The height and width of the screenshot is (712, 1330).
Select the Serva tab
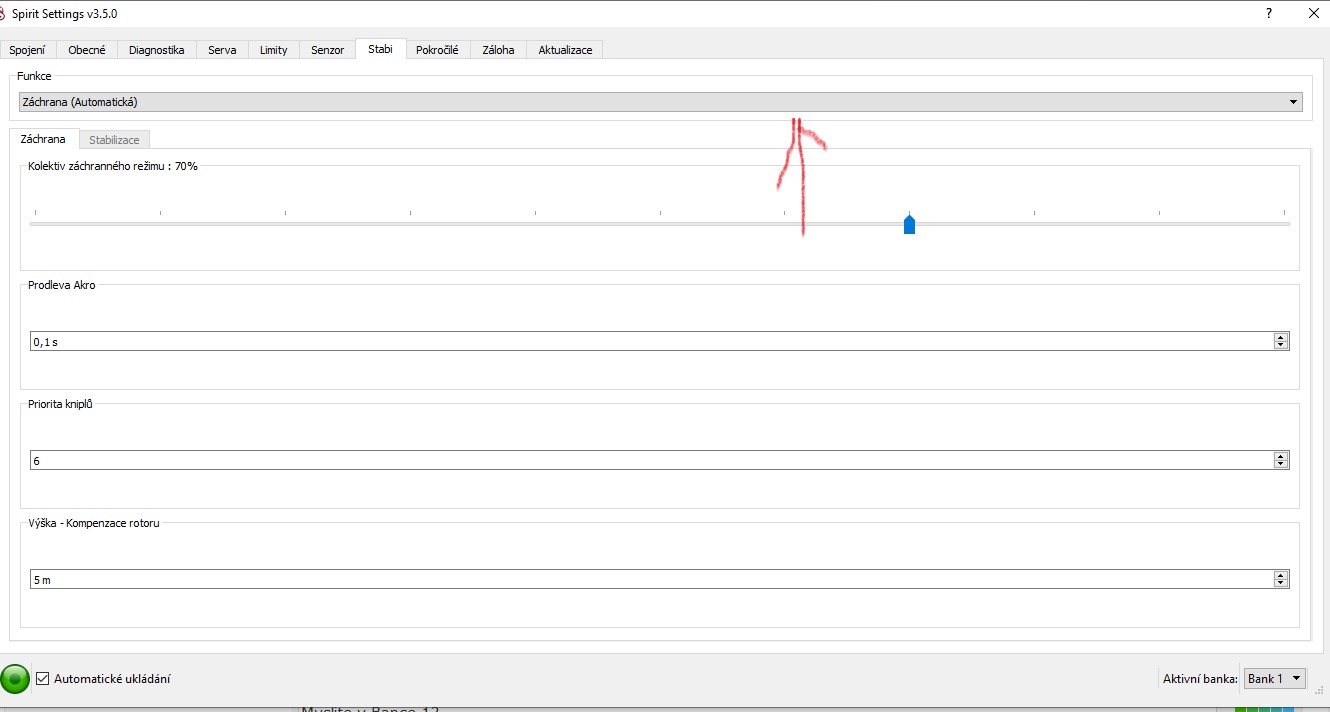coord(222,50)
